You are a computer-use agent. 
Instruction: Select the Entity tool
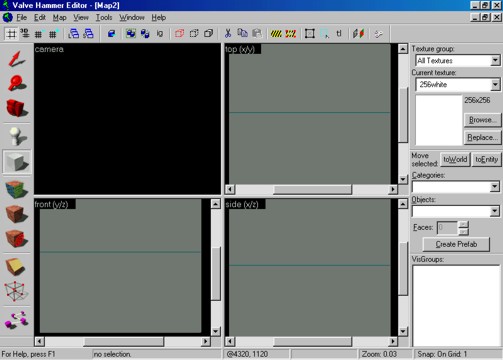tap(17, 136)
